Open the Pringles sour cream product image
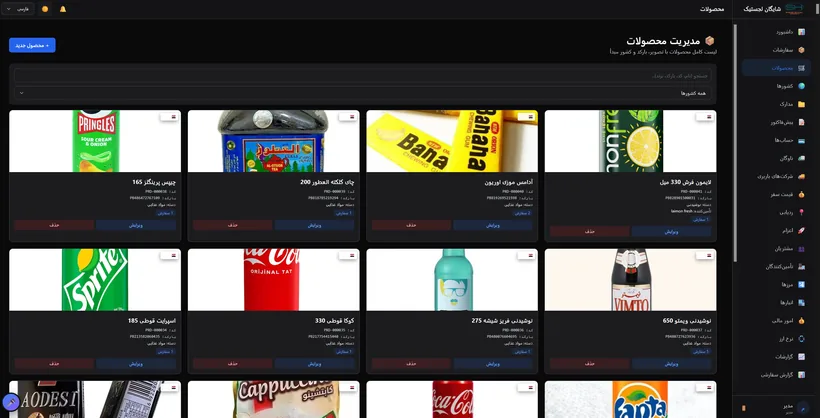This screenshot has height=418, width=820. click(x=95, y=141)
